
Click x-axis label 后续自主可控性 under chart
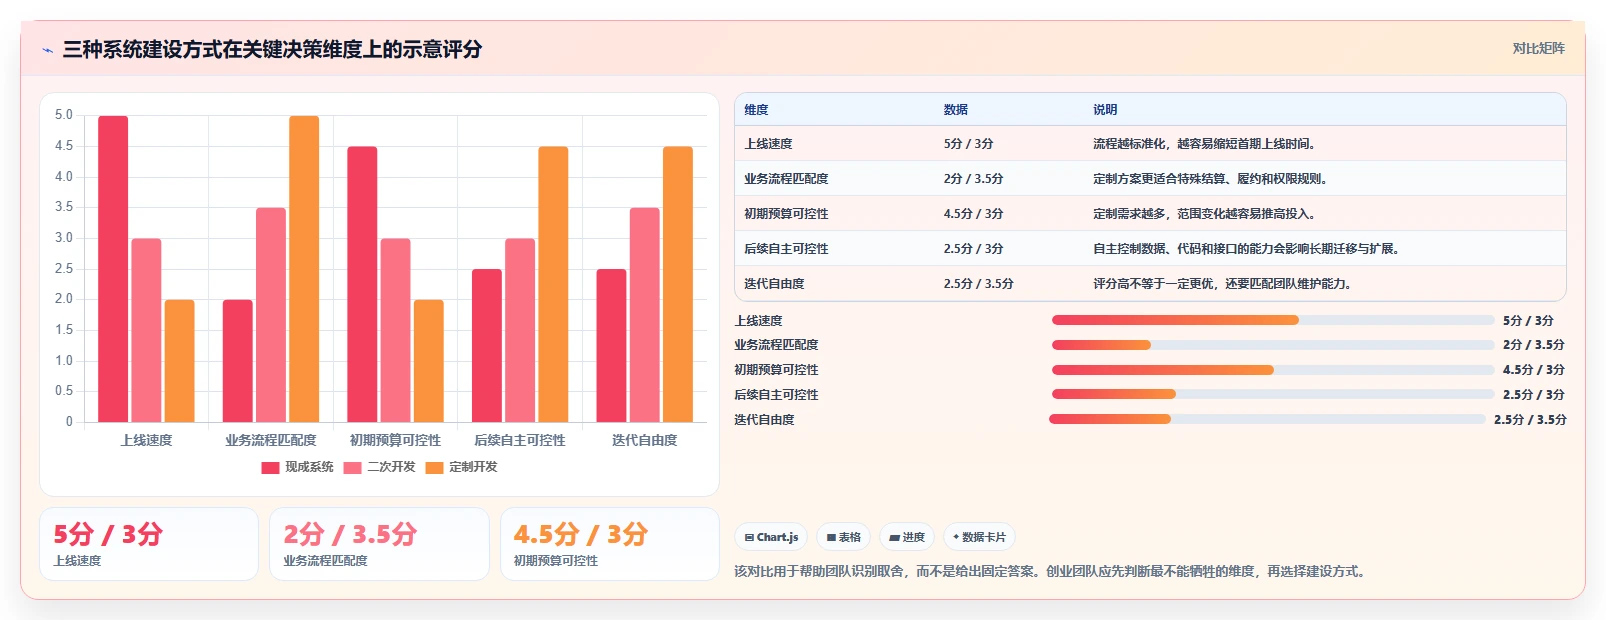coord(520,440)
